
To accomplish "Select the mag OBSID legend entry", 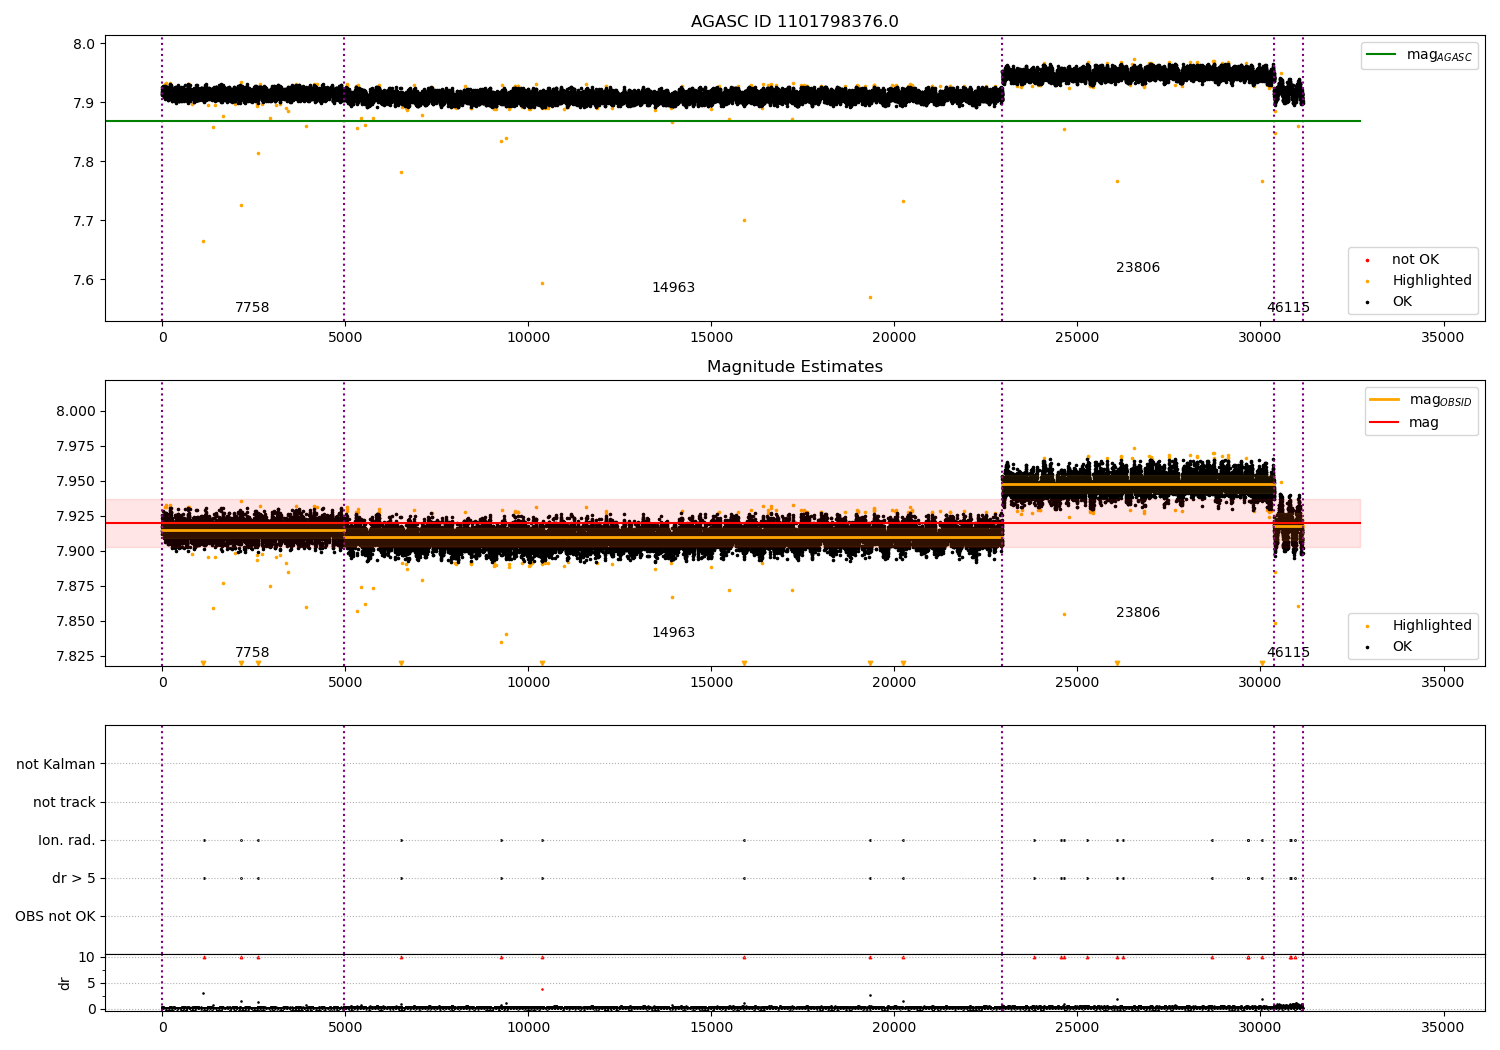I will click(1421, 400).
